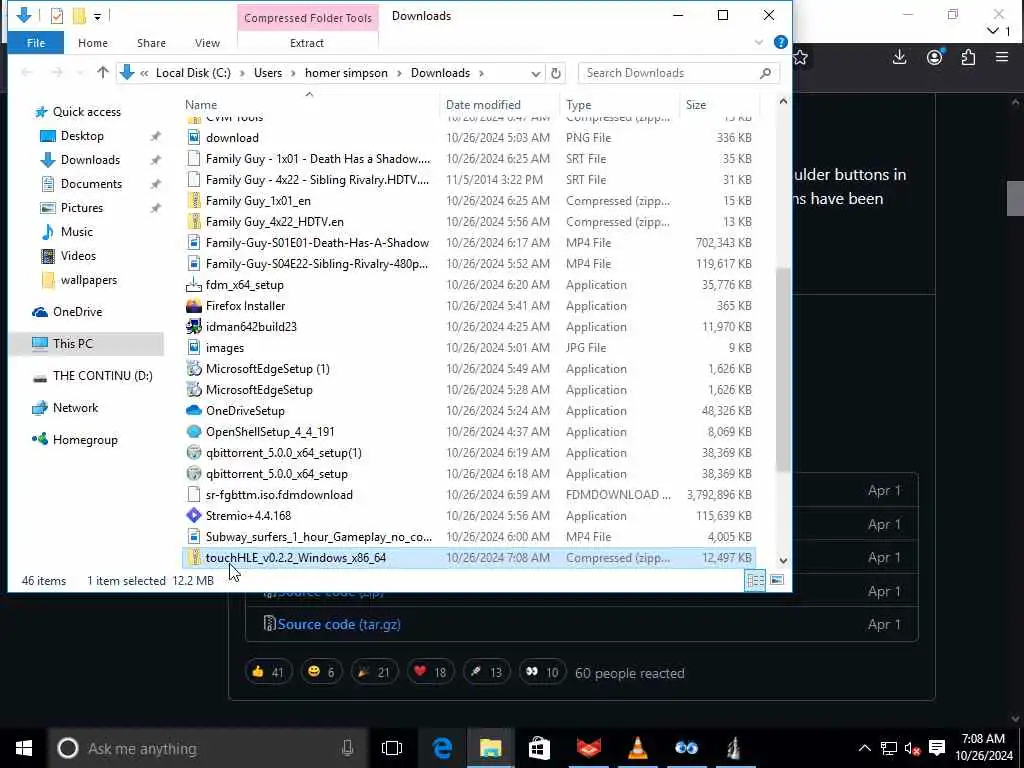Image resolution: width=1024 pixels, height=768 pixels.
Task: Open the Customize Quick Access Toolbar dropdown
Action: (97, 16)
